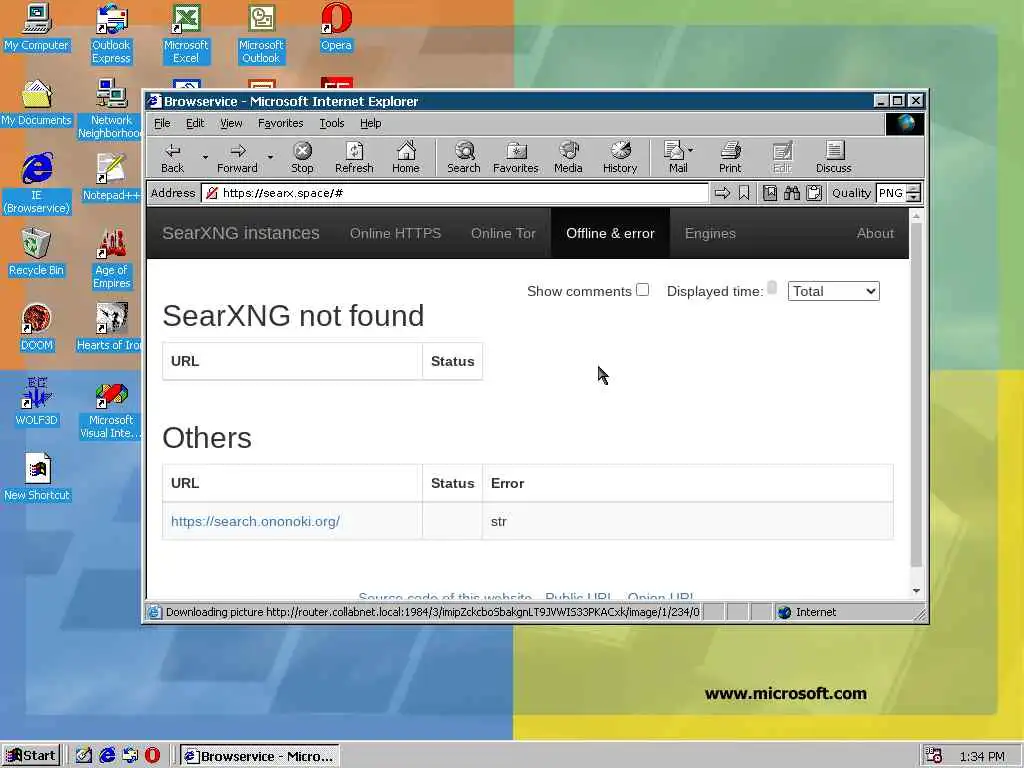Open the View menu

231,123
